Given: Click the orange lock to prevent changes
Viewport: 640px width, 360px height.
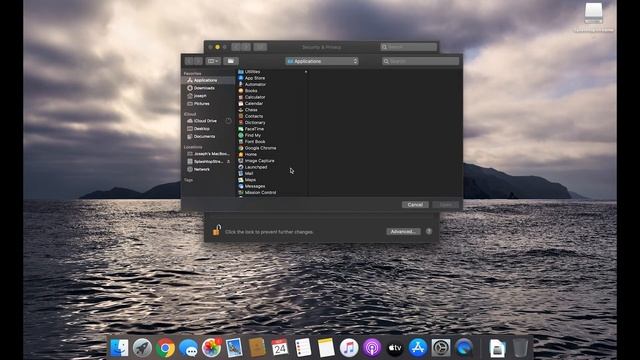Looking at the screenshot, I should (x=217, y=231).
